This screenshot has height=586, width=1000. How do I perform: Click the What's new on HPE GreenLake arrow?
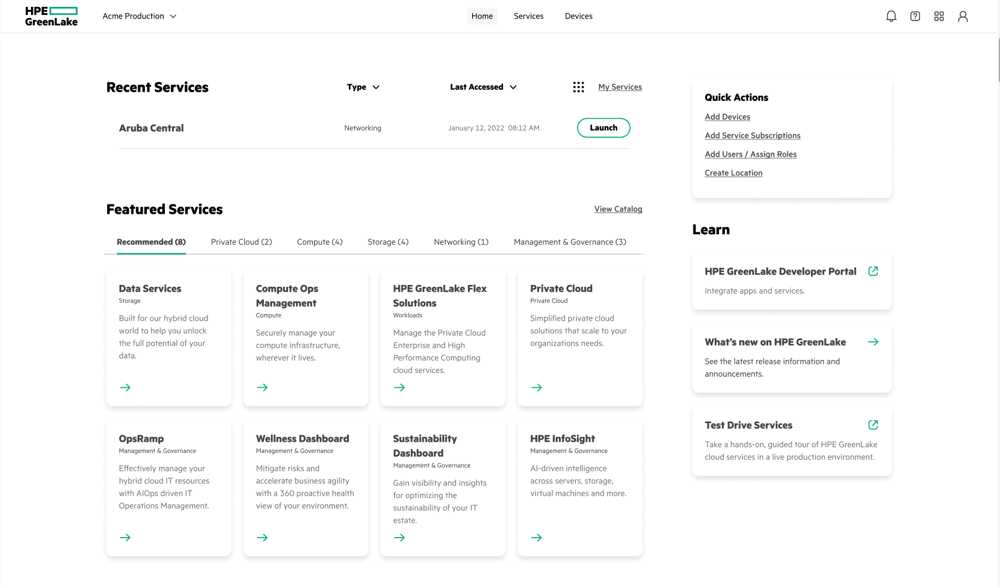(873, 342)
